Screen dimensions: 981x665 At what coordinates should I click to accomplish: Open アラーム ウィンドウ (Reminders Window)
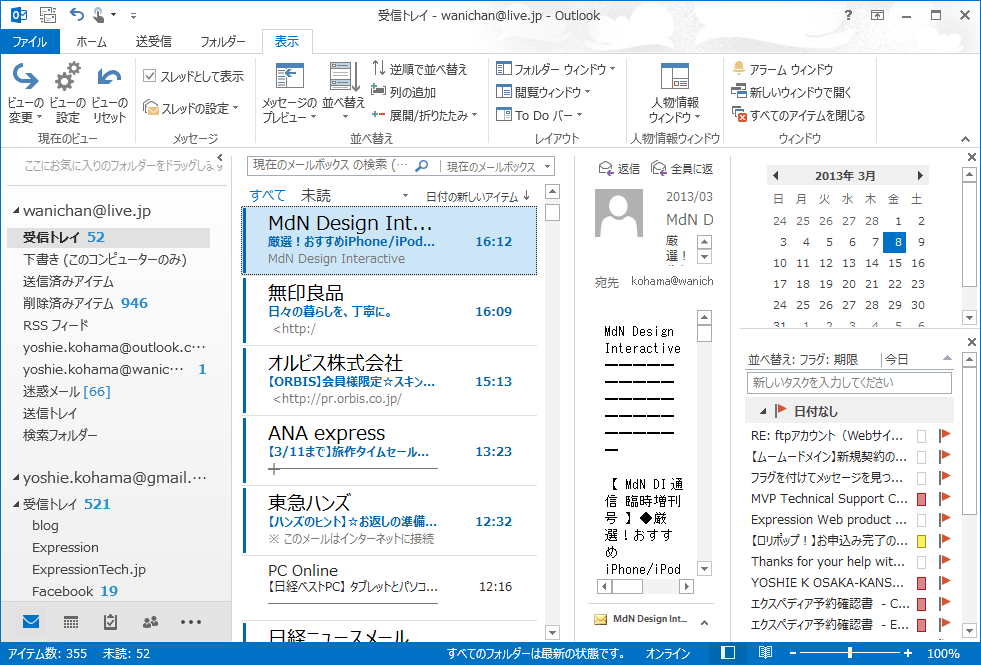pos(783,69)
